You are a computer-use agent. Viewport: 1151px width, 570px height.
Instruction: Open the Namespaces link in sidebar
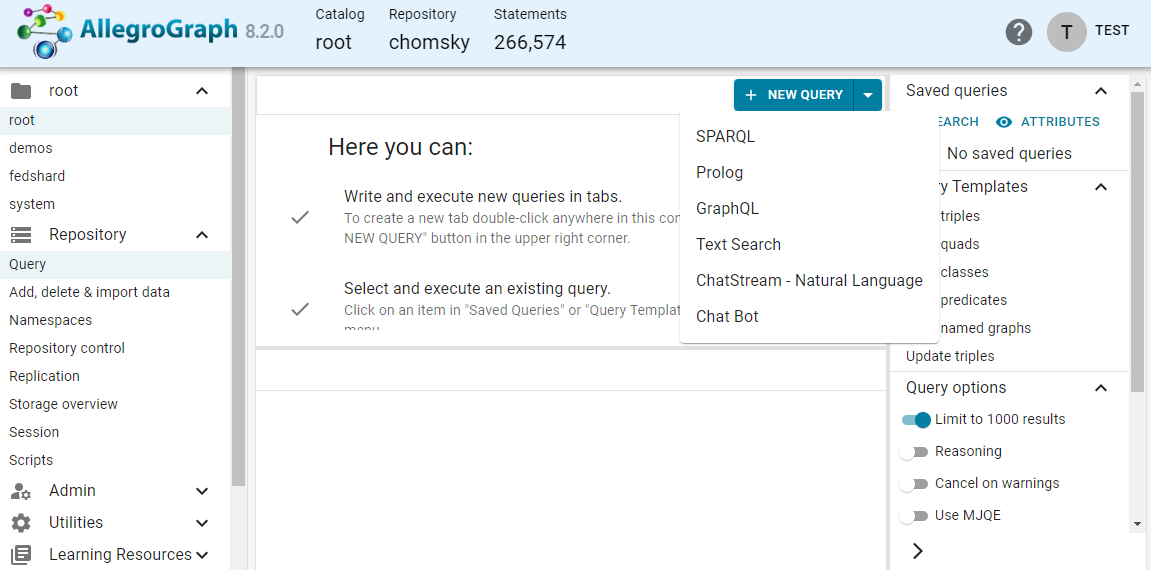(51, 321)
